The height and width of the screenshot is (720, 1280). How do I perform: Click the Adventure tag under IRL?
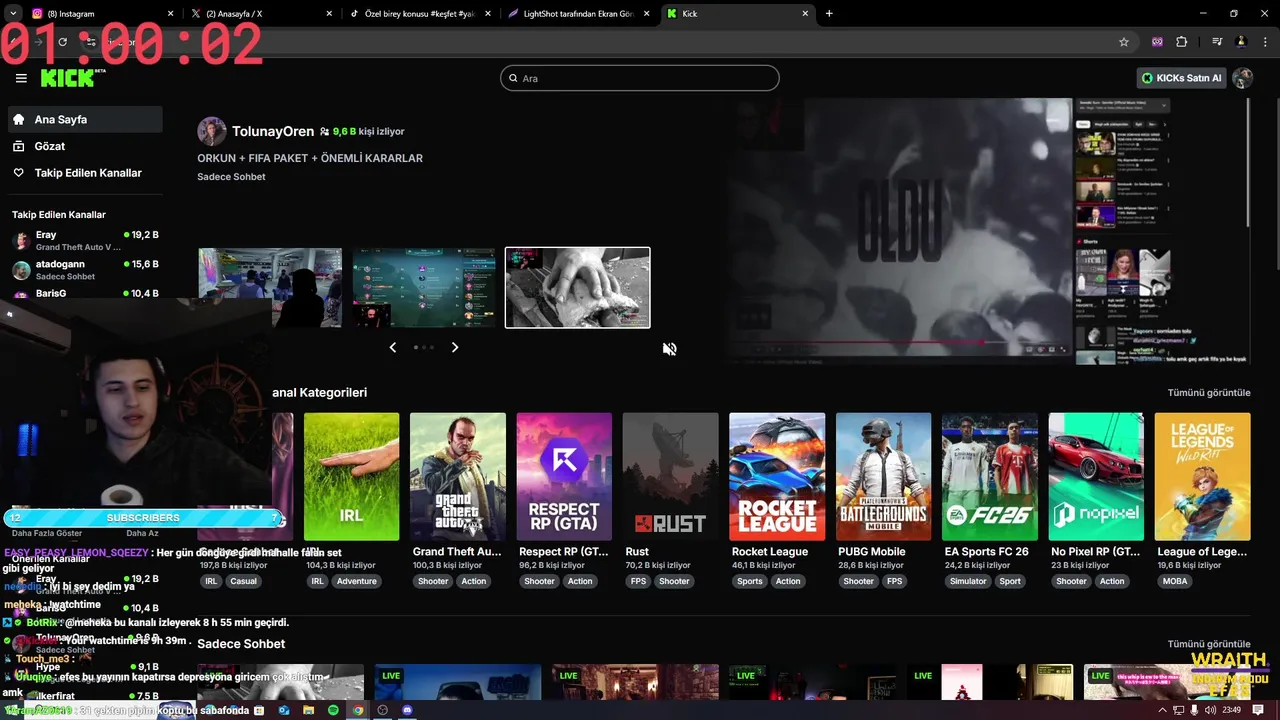coord(356,581)
